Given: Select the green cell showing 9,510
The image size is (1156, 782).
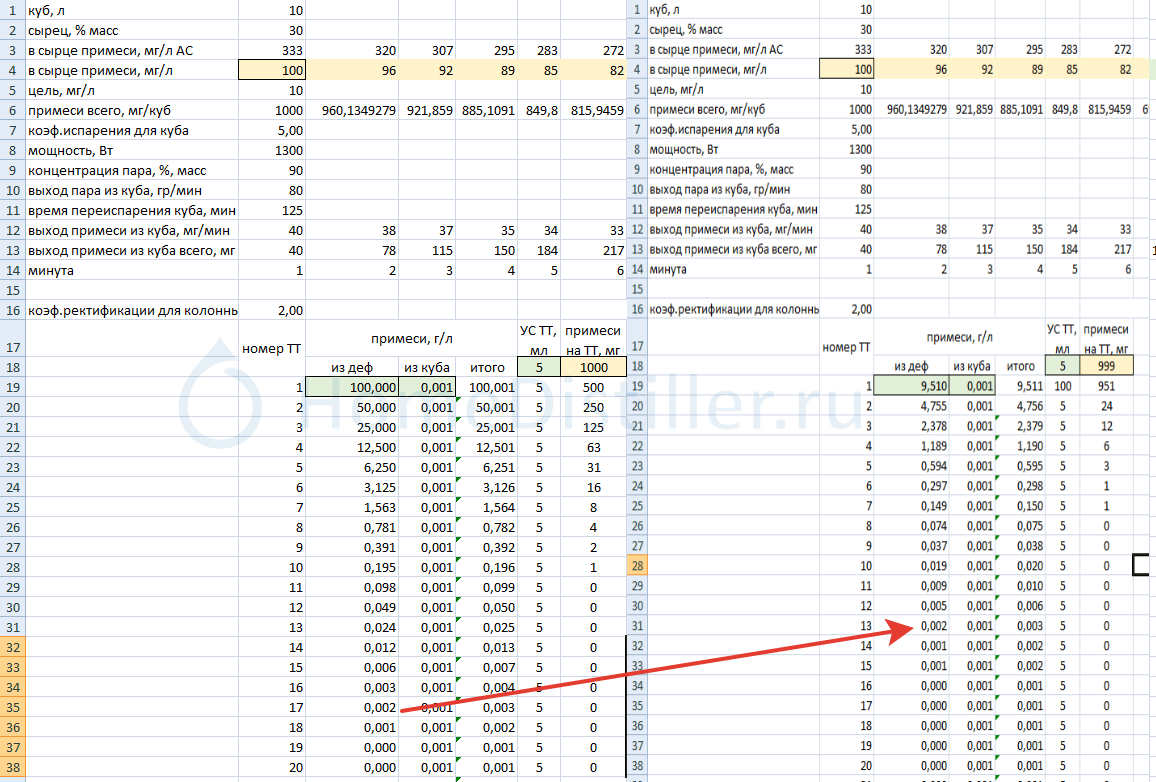Looking at the screenshot, I should [910, 385].
